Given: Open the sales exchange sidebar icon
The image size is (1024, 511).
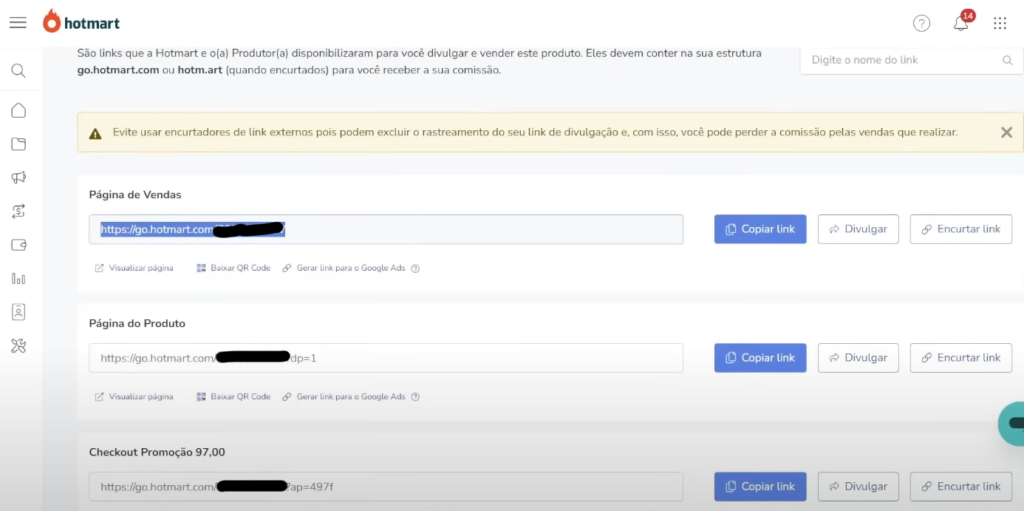Looking at the screenshot, I should [18, 211].
